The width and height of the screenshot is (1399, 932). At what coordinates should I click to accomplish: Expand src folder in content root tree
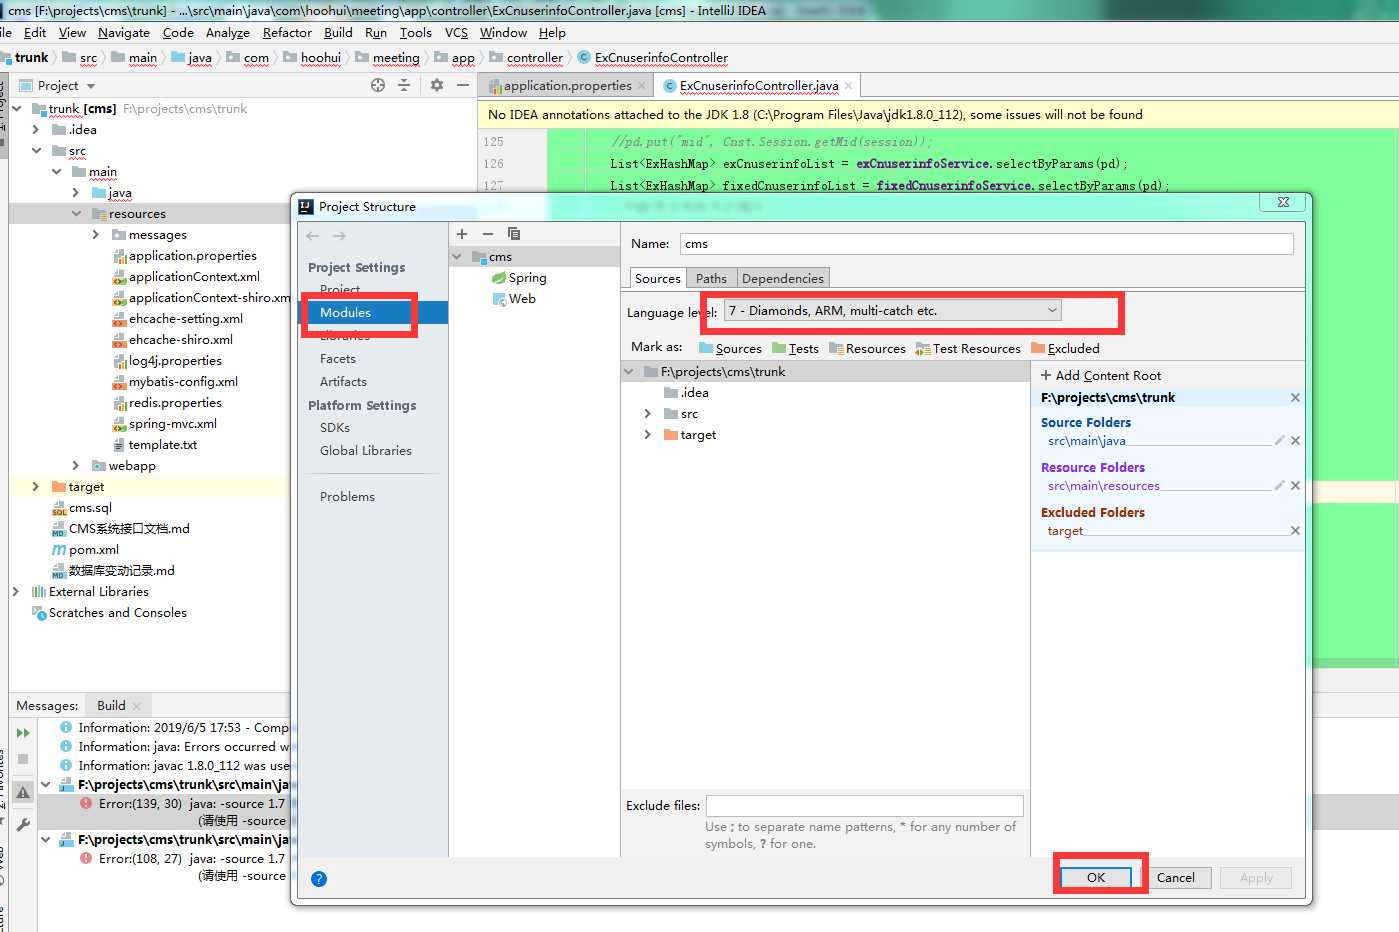coord(648,414)
